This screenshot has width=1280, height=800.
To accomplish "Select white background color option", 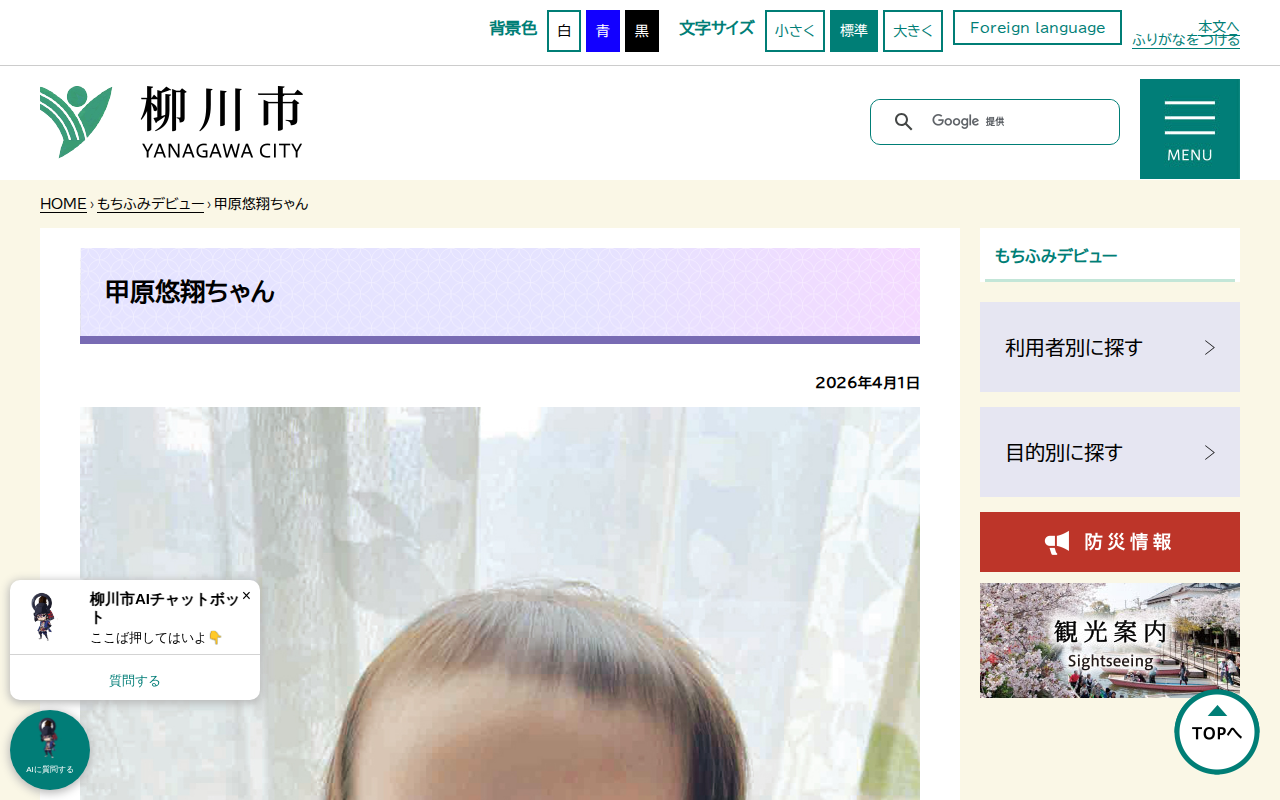I will coord(564,31).
